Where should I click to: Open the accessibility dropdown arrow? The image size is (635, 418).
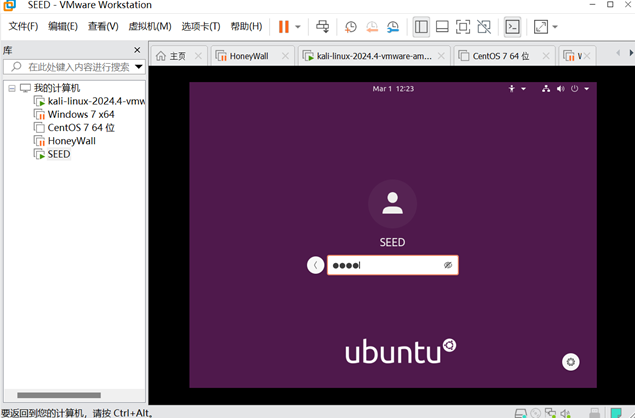523,89
